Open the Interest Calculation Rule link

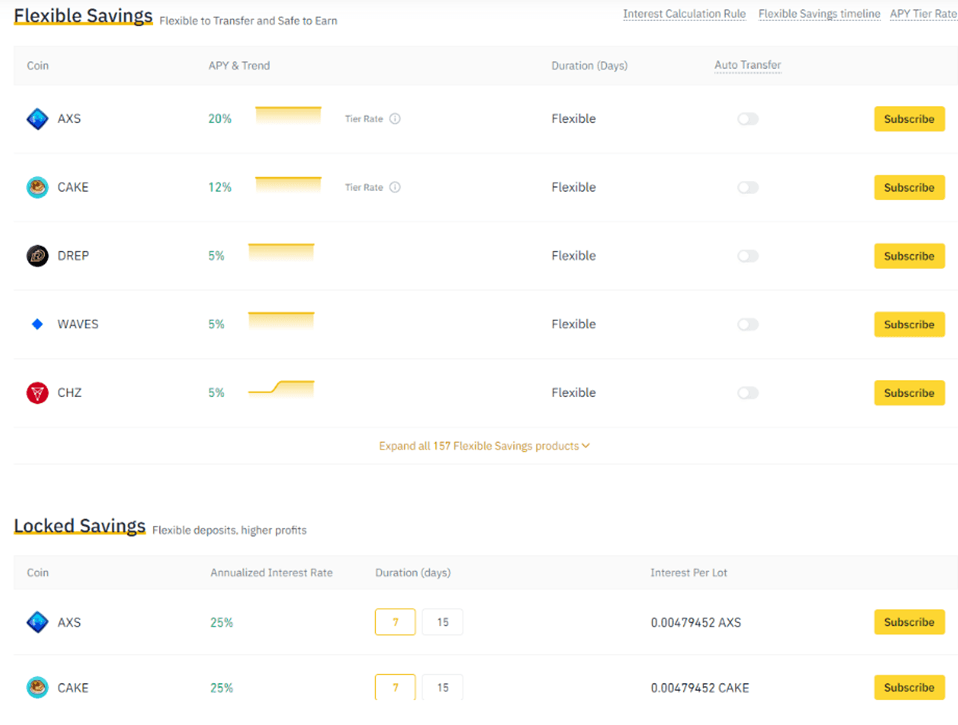pos(684,14)
